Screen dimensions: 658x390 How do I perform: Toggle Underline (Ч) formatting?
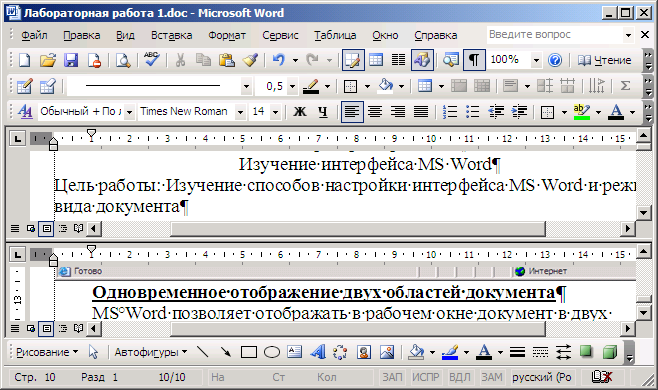[x=322, y=112]
